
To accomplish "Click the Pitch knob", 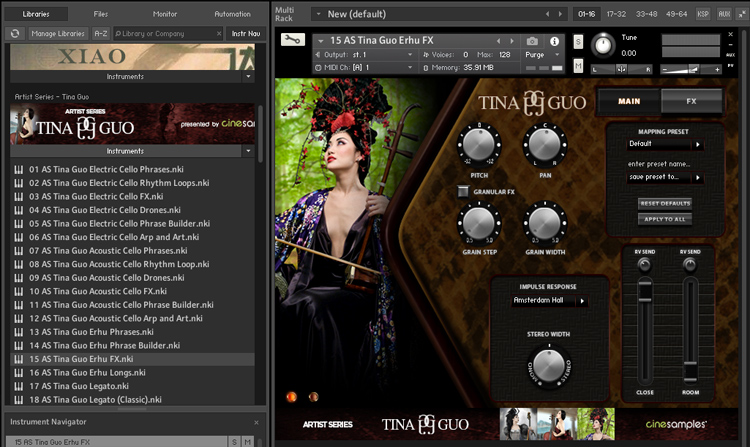I will (479, 143).
